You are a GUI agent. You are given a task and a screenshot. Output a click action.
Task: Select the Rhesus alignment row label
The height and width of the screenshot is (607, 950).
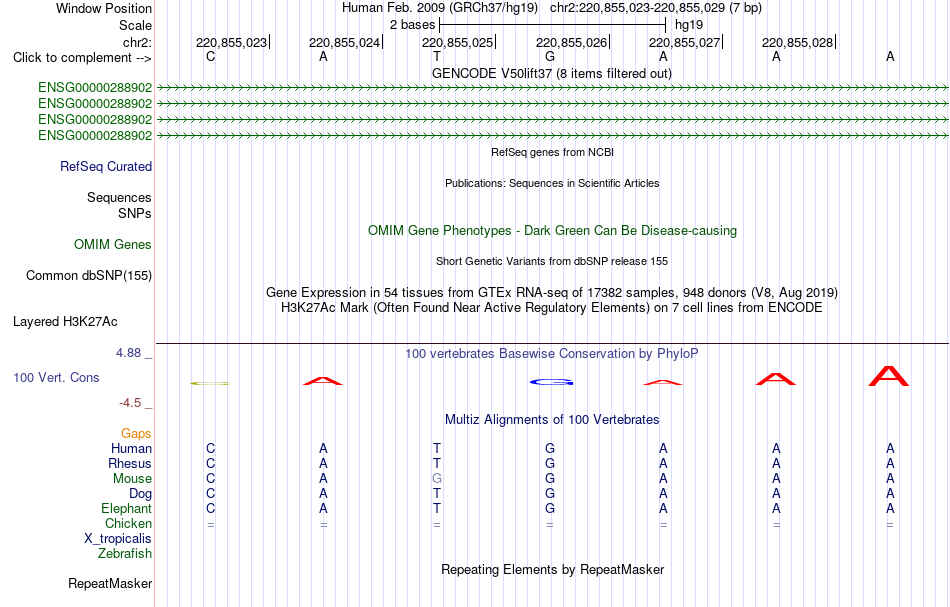coord(130,463)
